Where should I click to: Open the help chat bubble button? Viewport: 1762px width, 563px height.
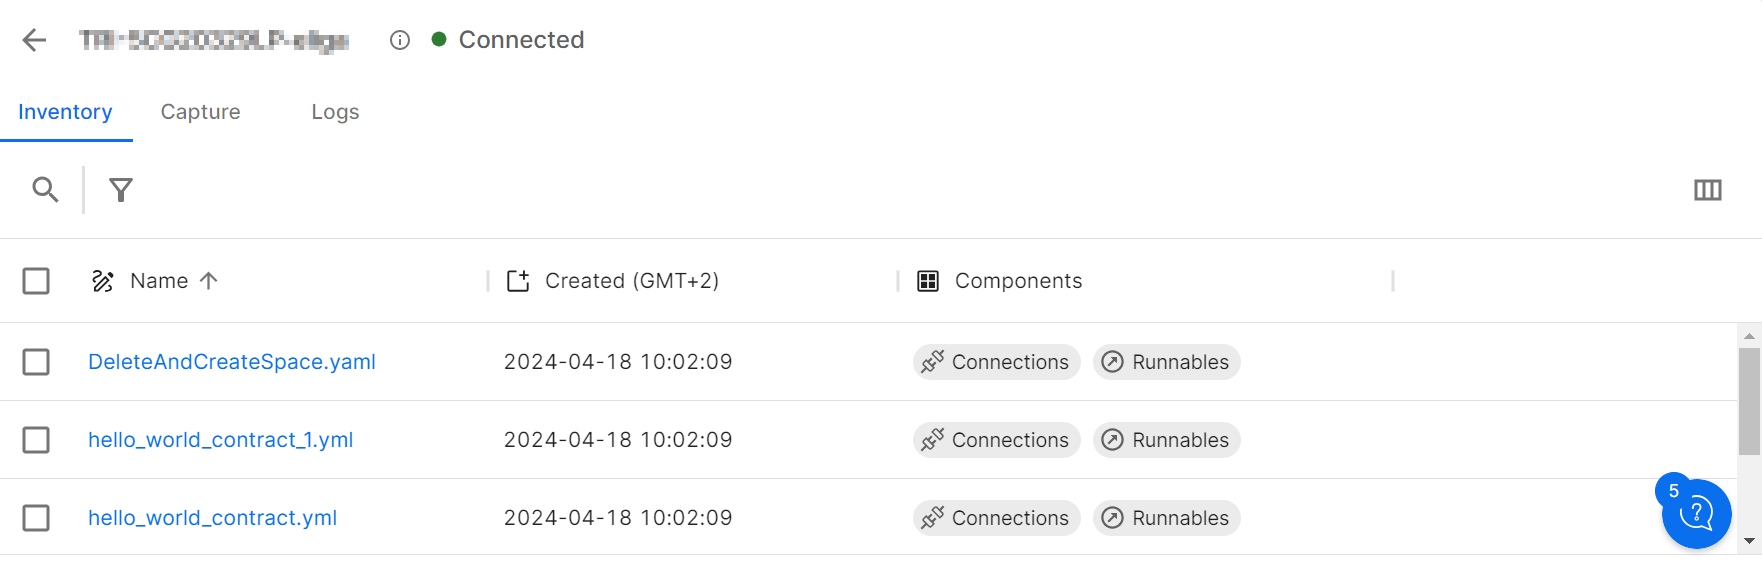pos(1696,514)
